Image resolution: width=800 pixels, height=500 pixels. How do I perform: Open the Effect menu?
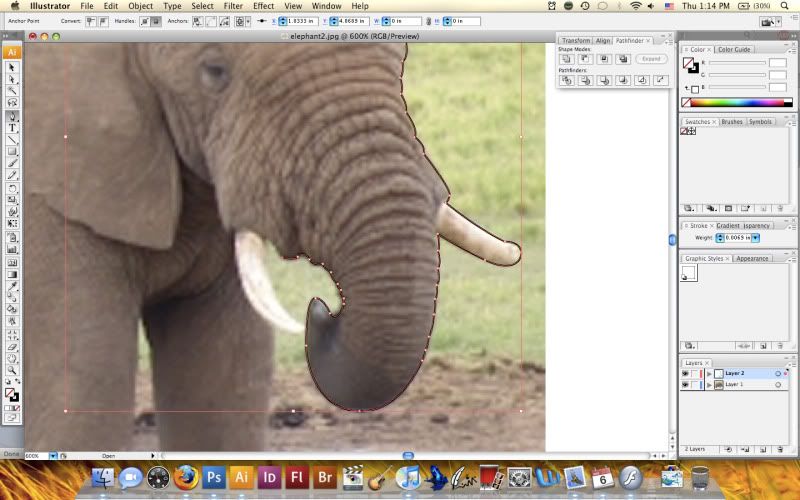[x=263, y=6]
